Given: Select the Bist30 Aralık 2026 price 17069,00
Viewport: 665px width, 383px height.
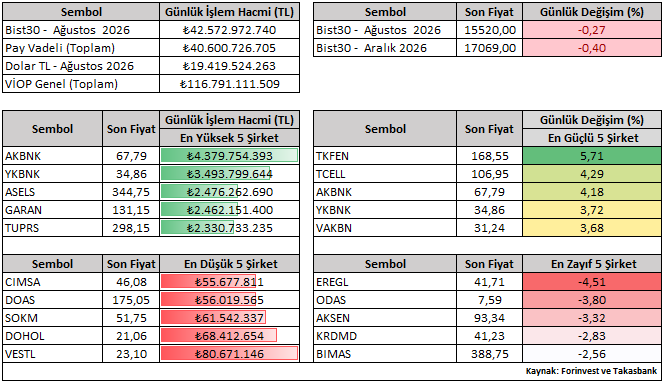Looking at the screenshot, I should click(x=489, y=48).
